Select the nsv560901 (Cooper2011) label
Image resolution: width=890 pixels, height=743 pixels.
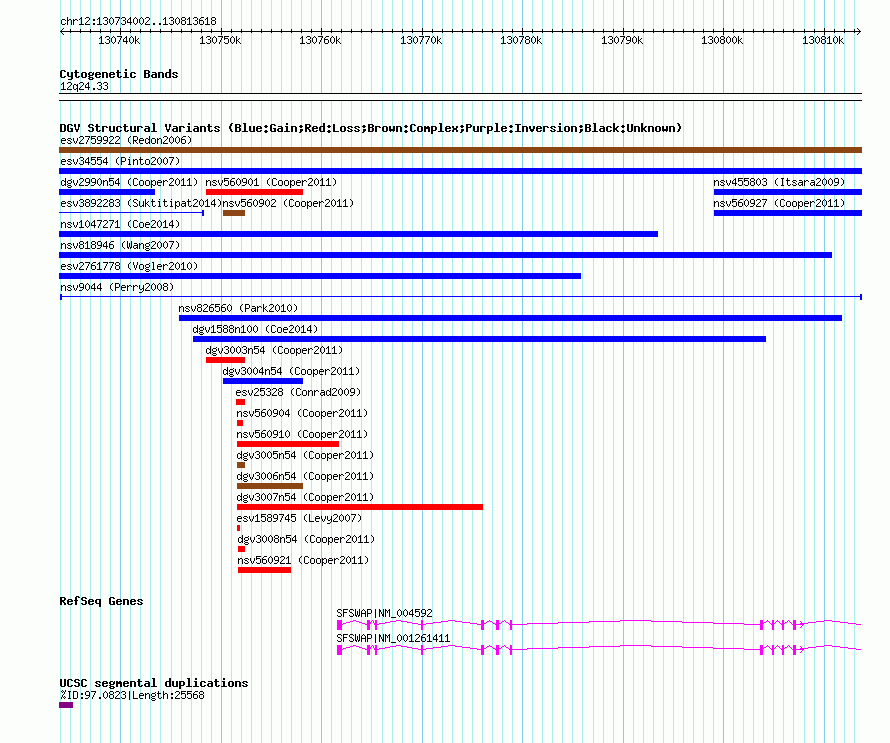[x=271, y=182]
